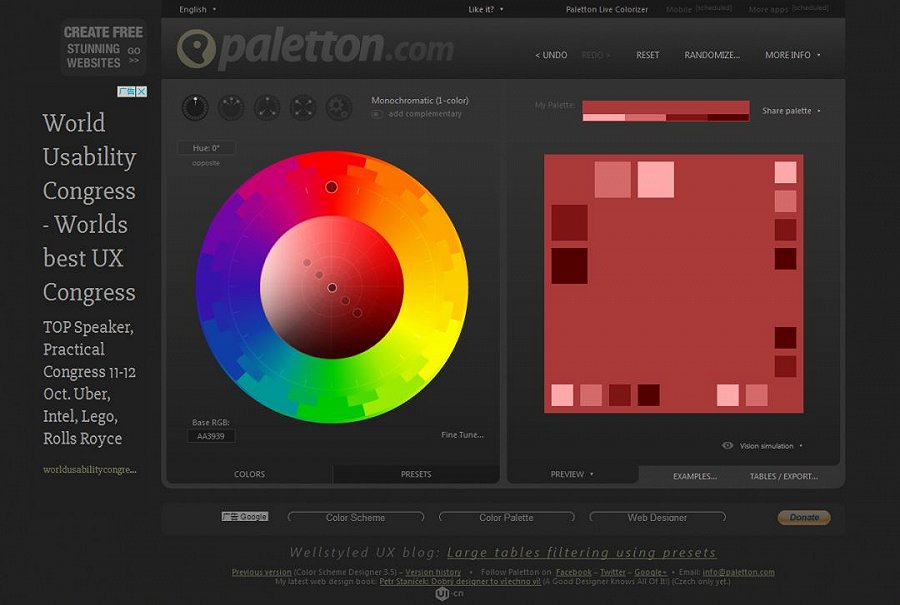Select the free-style gear scheme icon

(339, 107)
